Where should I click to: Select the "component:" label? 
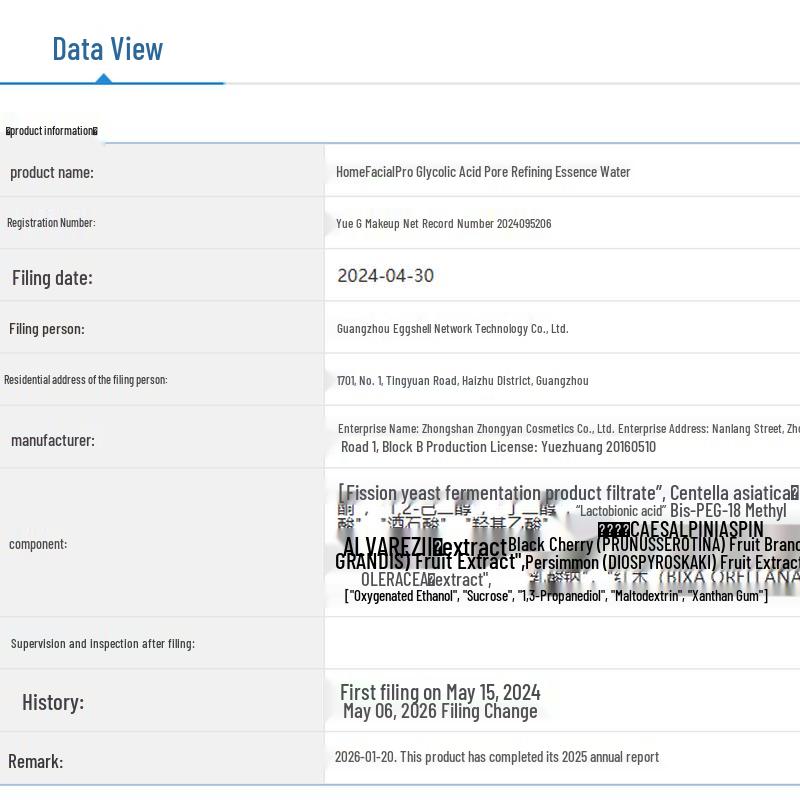pos(38,544)
